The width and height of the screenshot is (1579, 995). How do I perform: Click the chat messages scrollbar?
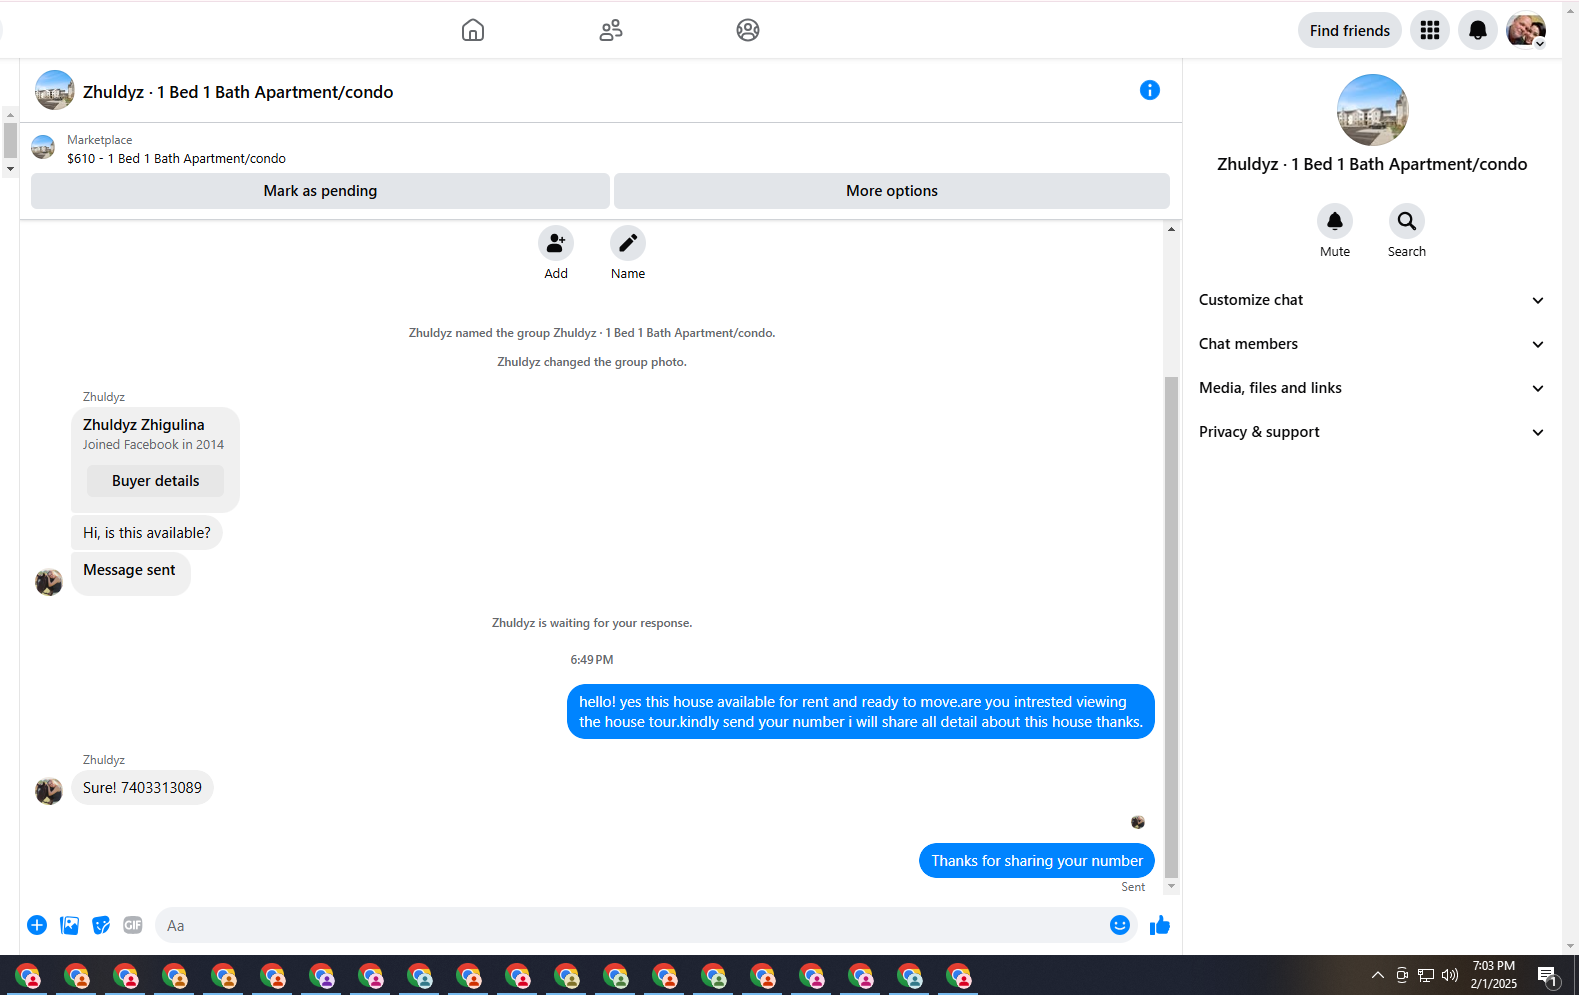point(1171,627)
